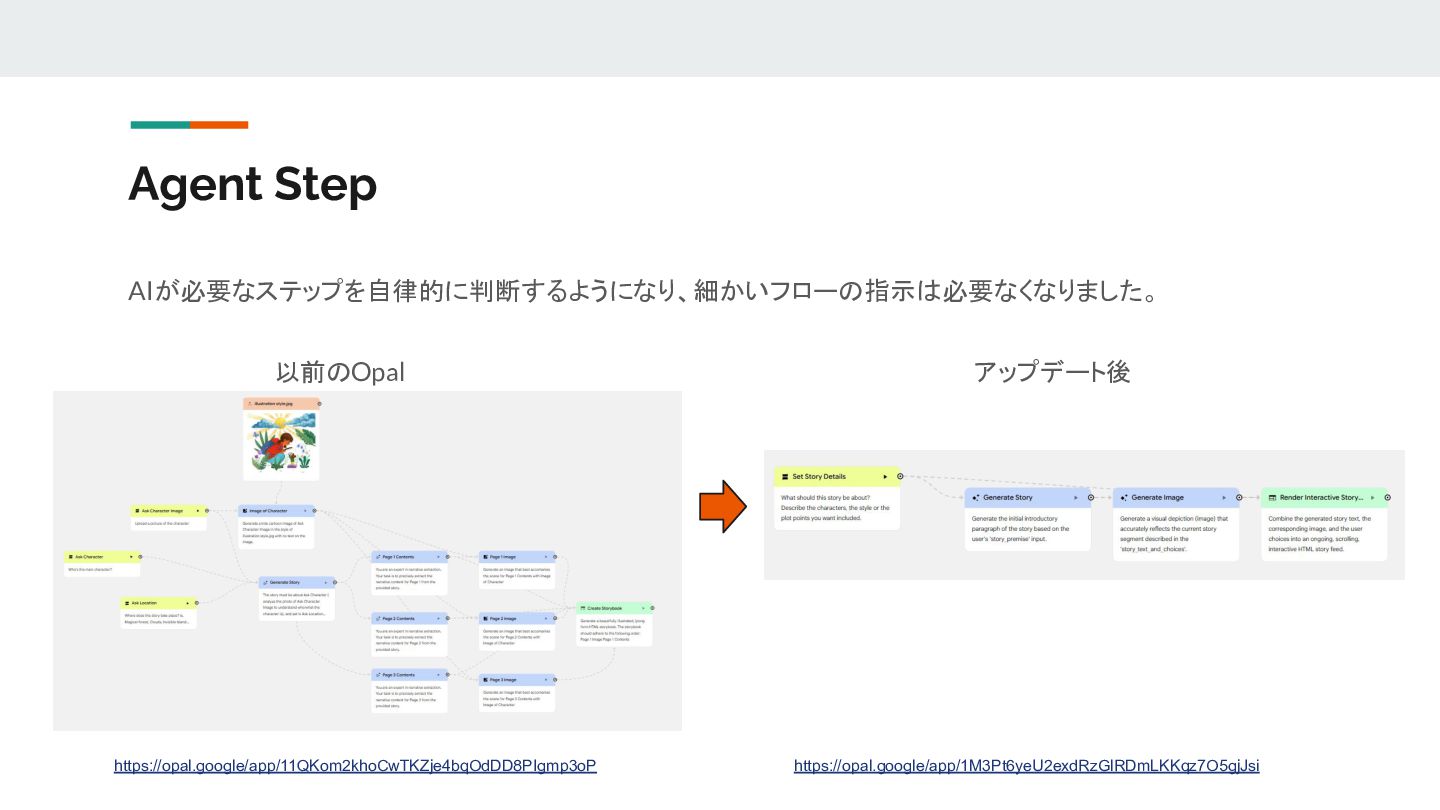Click output port of Page 2 Contents node
The width and height of the screenshot is (1440, 810).
(x=448, y=619)
